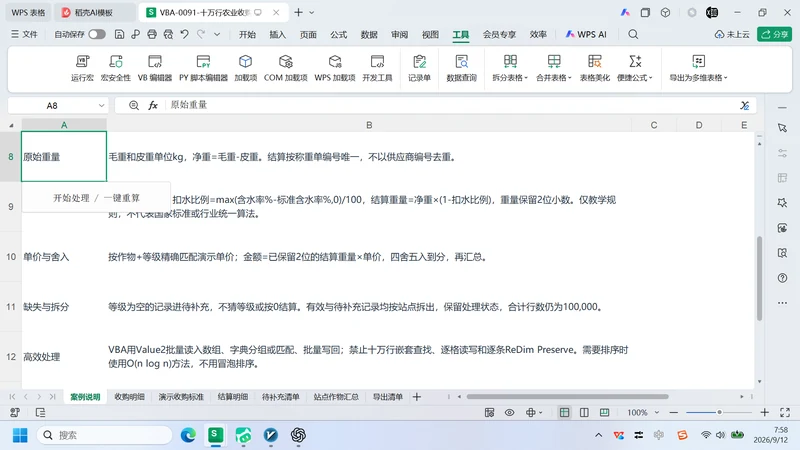Click the print icon in quick toolbar

pyautogui.click(x=152, y=34)
